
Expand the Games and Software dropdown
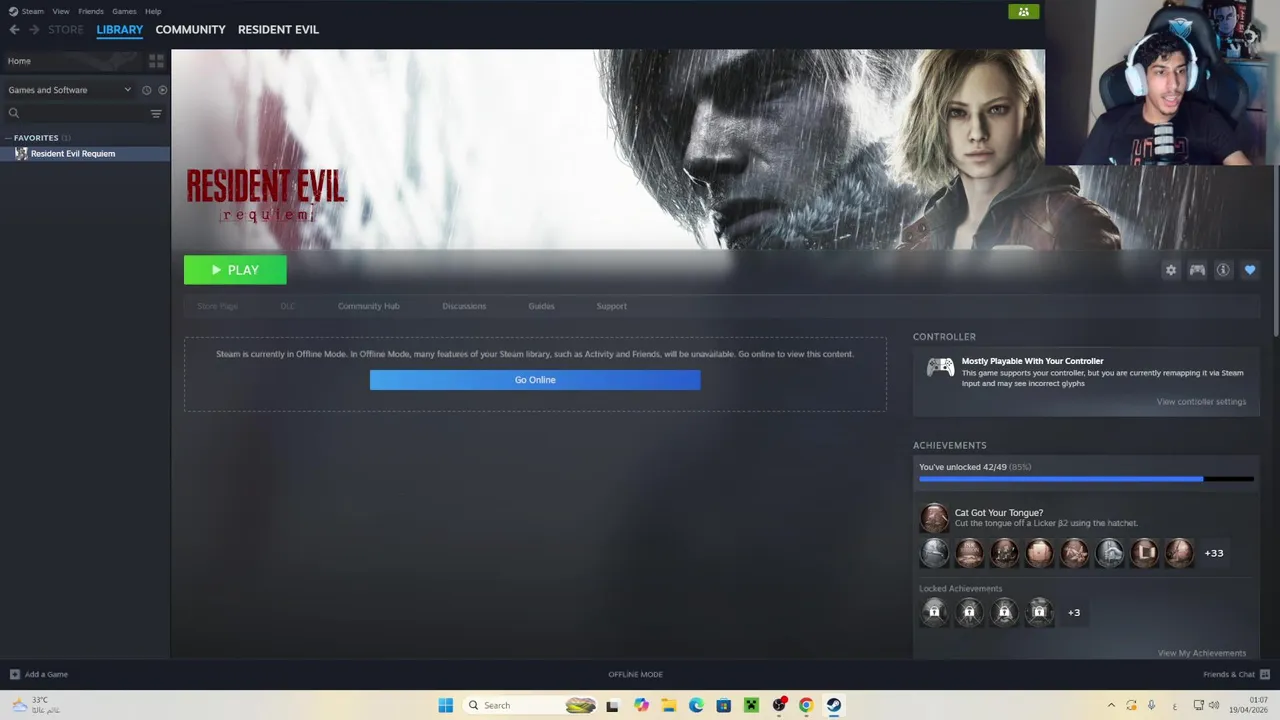69,90
